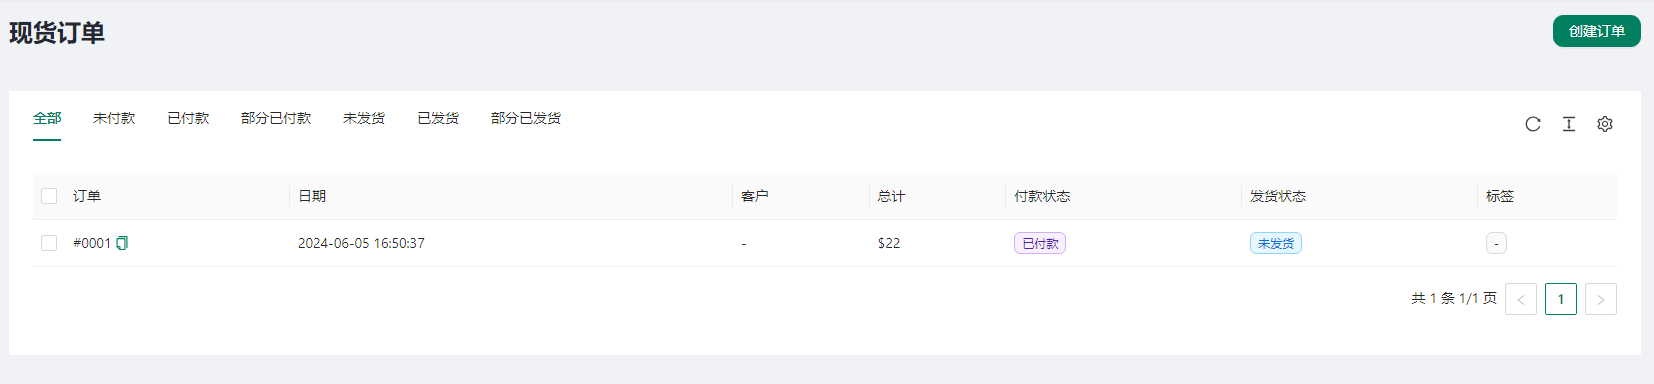Click the 未发货 shipping status badge
The height and width of the screenshot is (384, 1654).
[x=1276, y=243]
